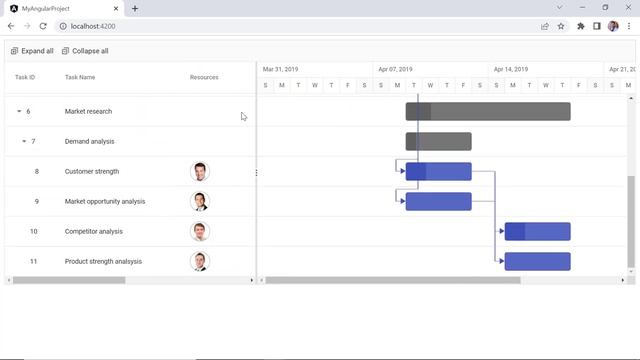Close the MyAngularProject tab
The height and width of the screenshot is (360, 640).
(116, 9)
